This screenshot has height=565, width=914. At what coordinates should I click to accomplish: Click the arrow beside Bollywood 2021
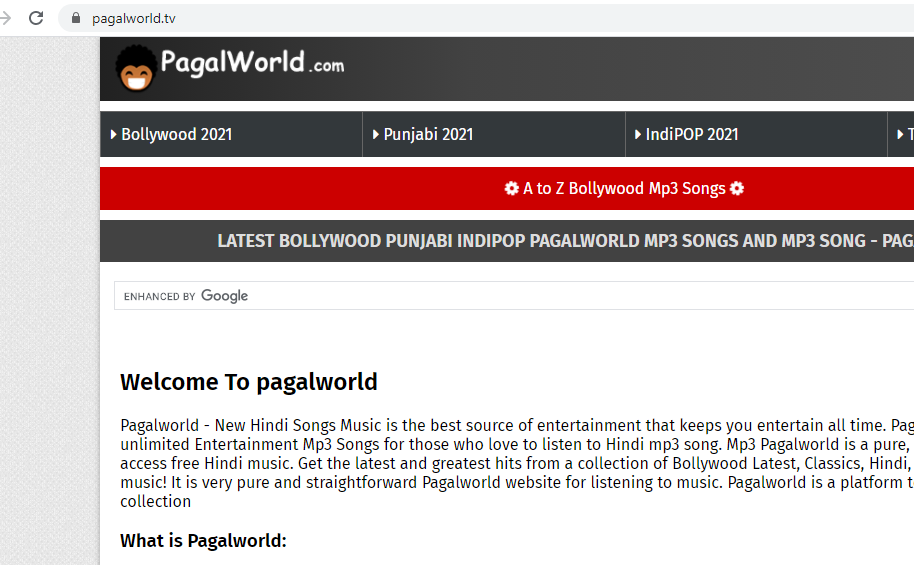point(114,134)
